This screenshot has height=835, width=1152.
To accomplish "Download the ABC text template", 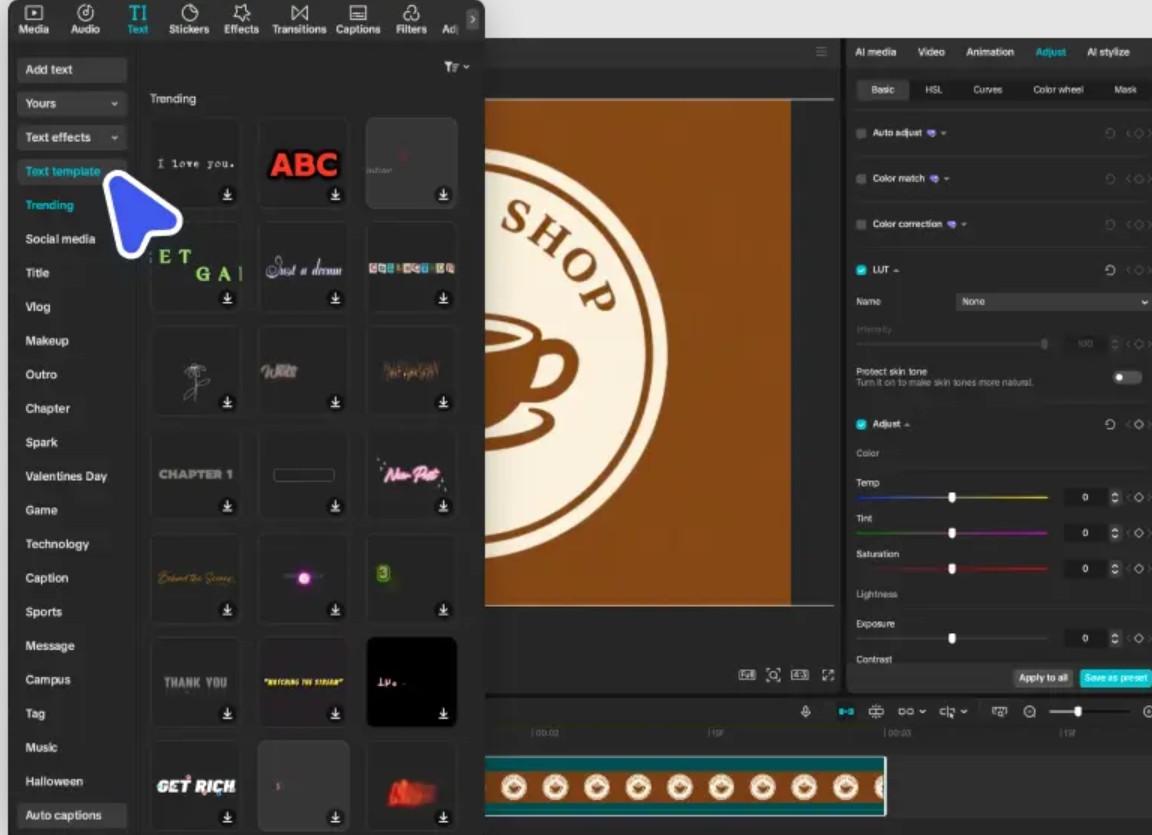I will coord(336,195).
